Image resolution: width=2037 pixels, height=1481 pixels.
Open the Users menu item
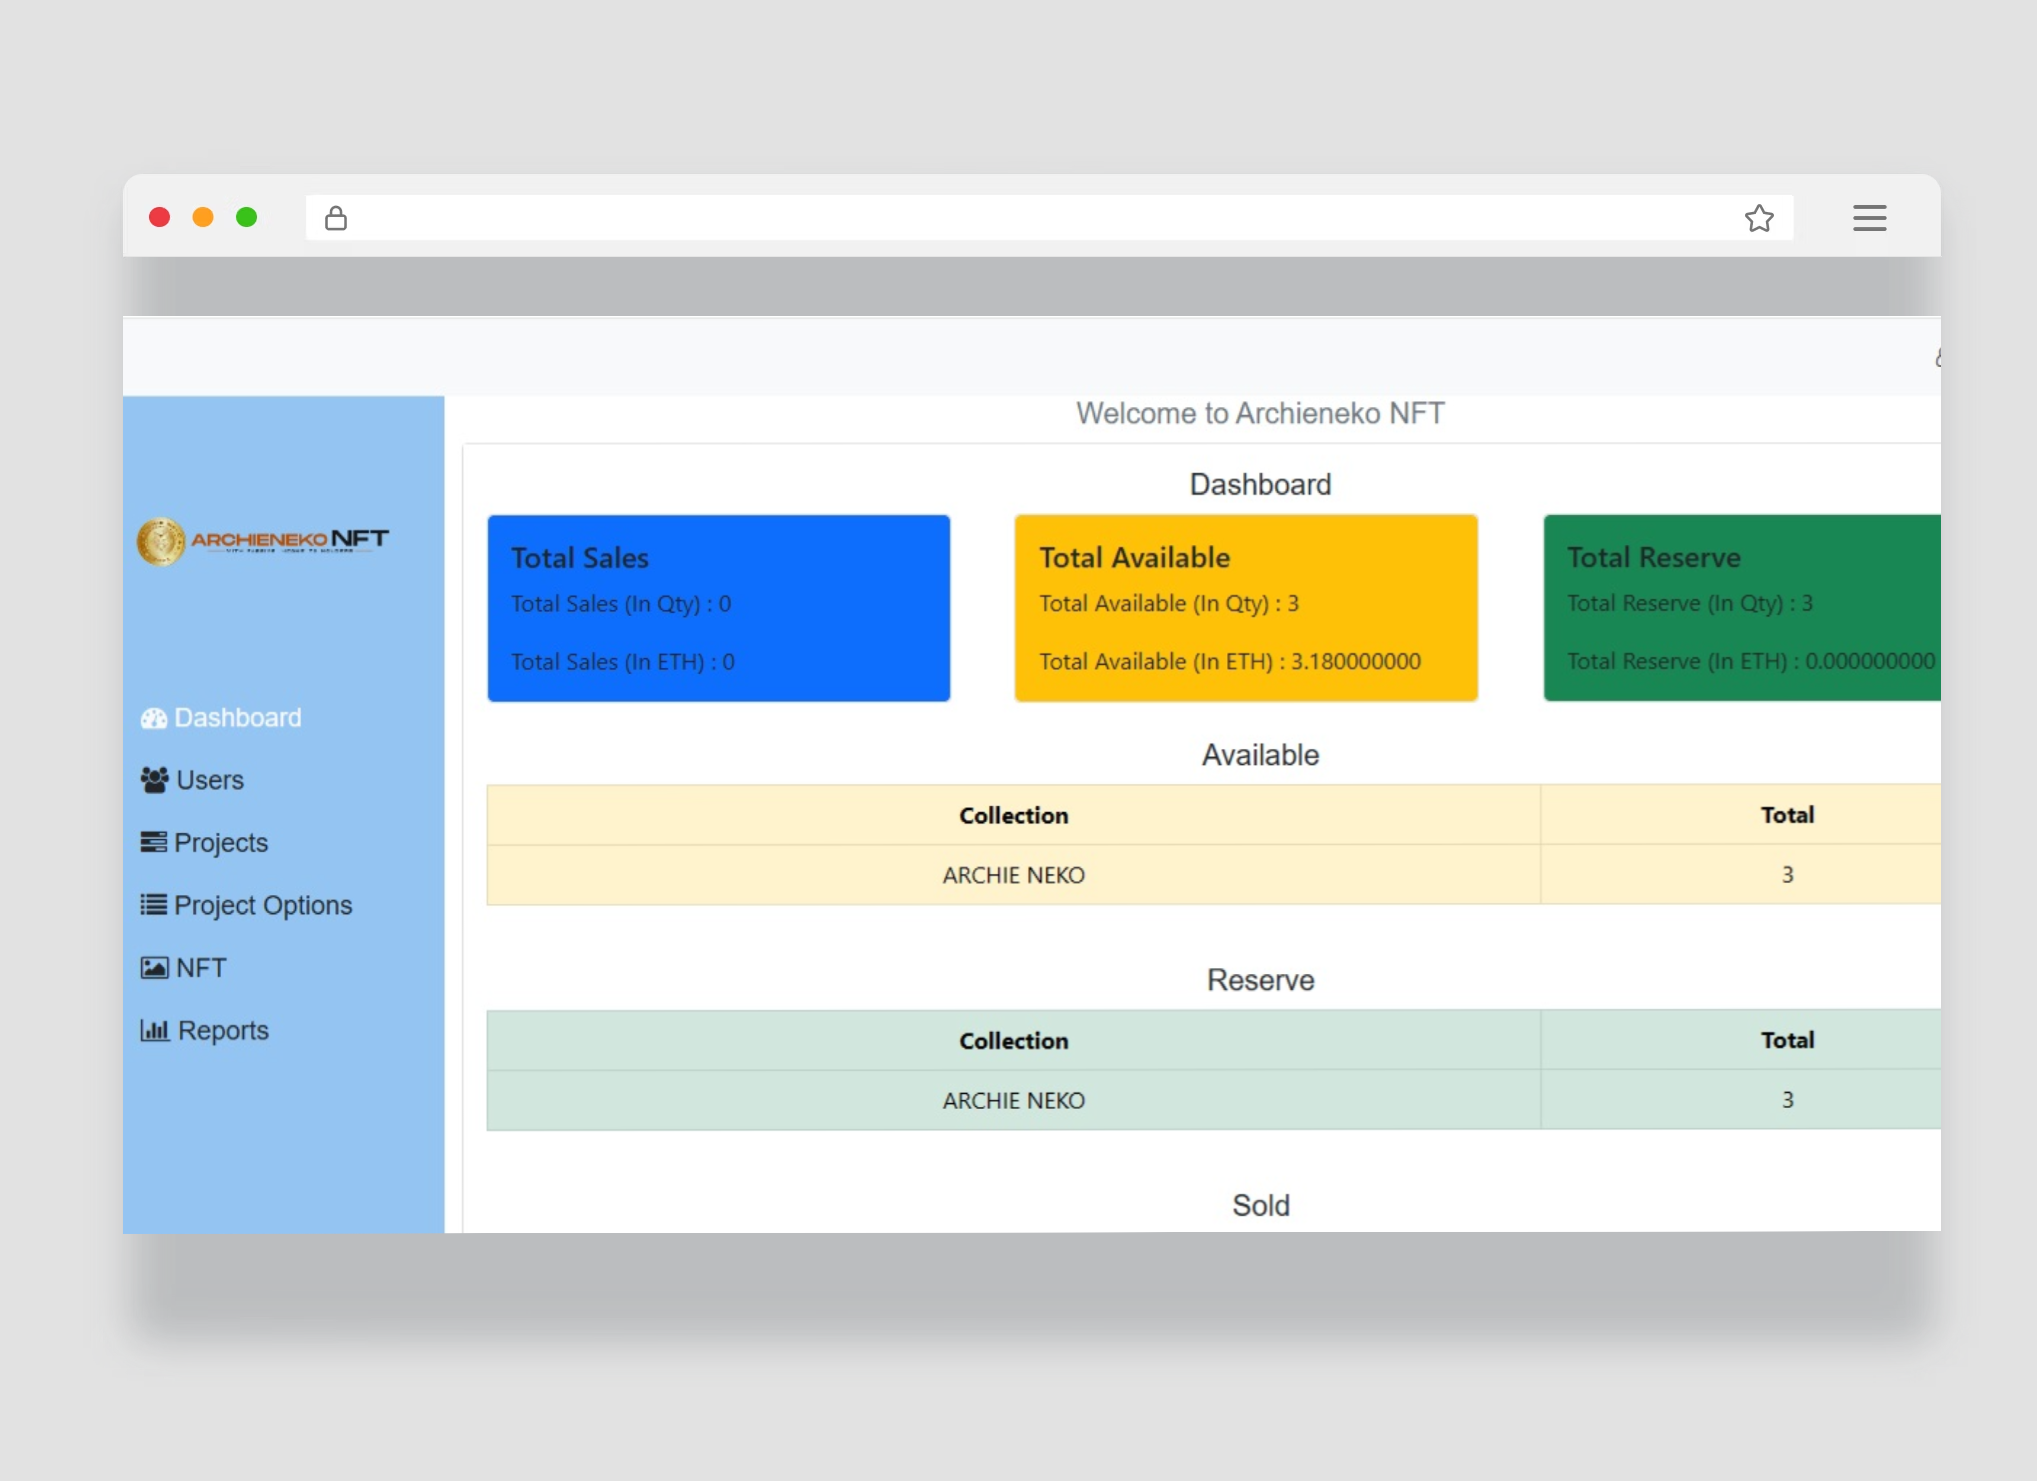pyautogui.click(x=209, y=780)
